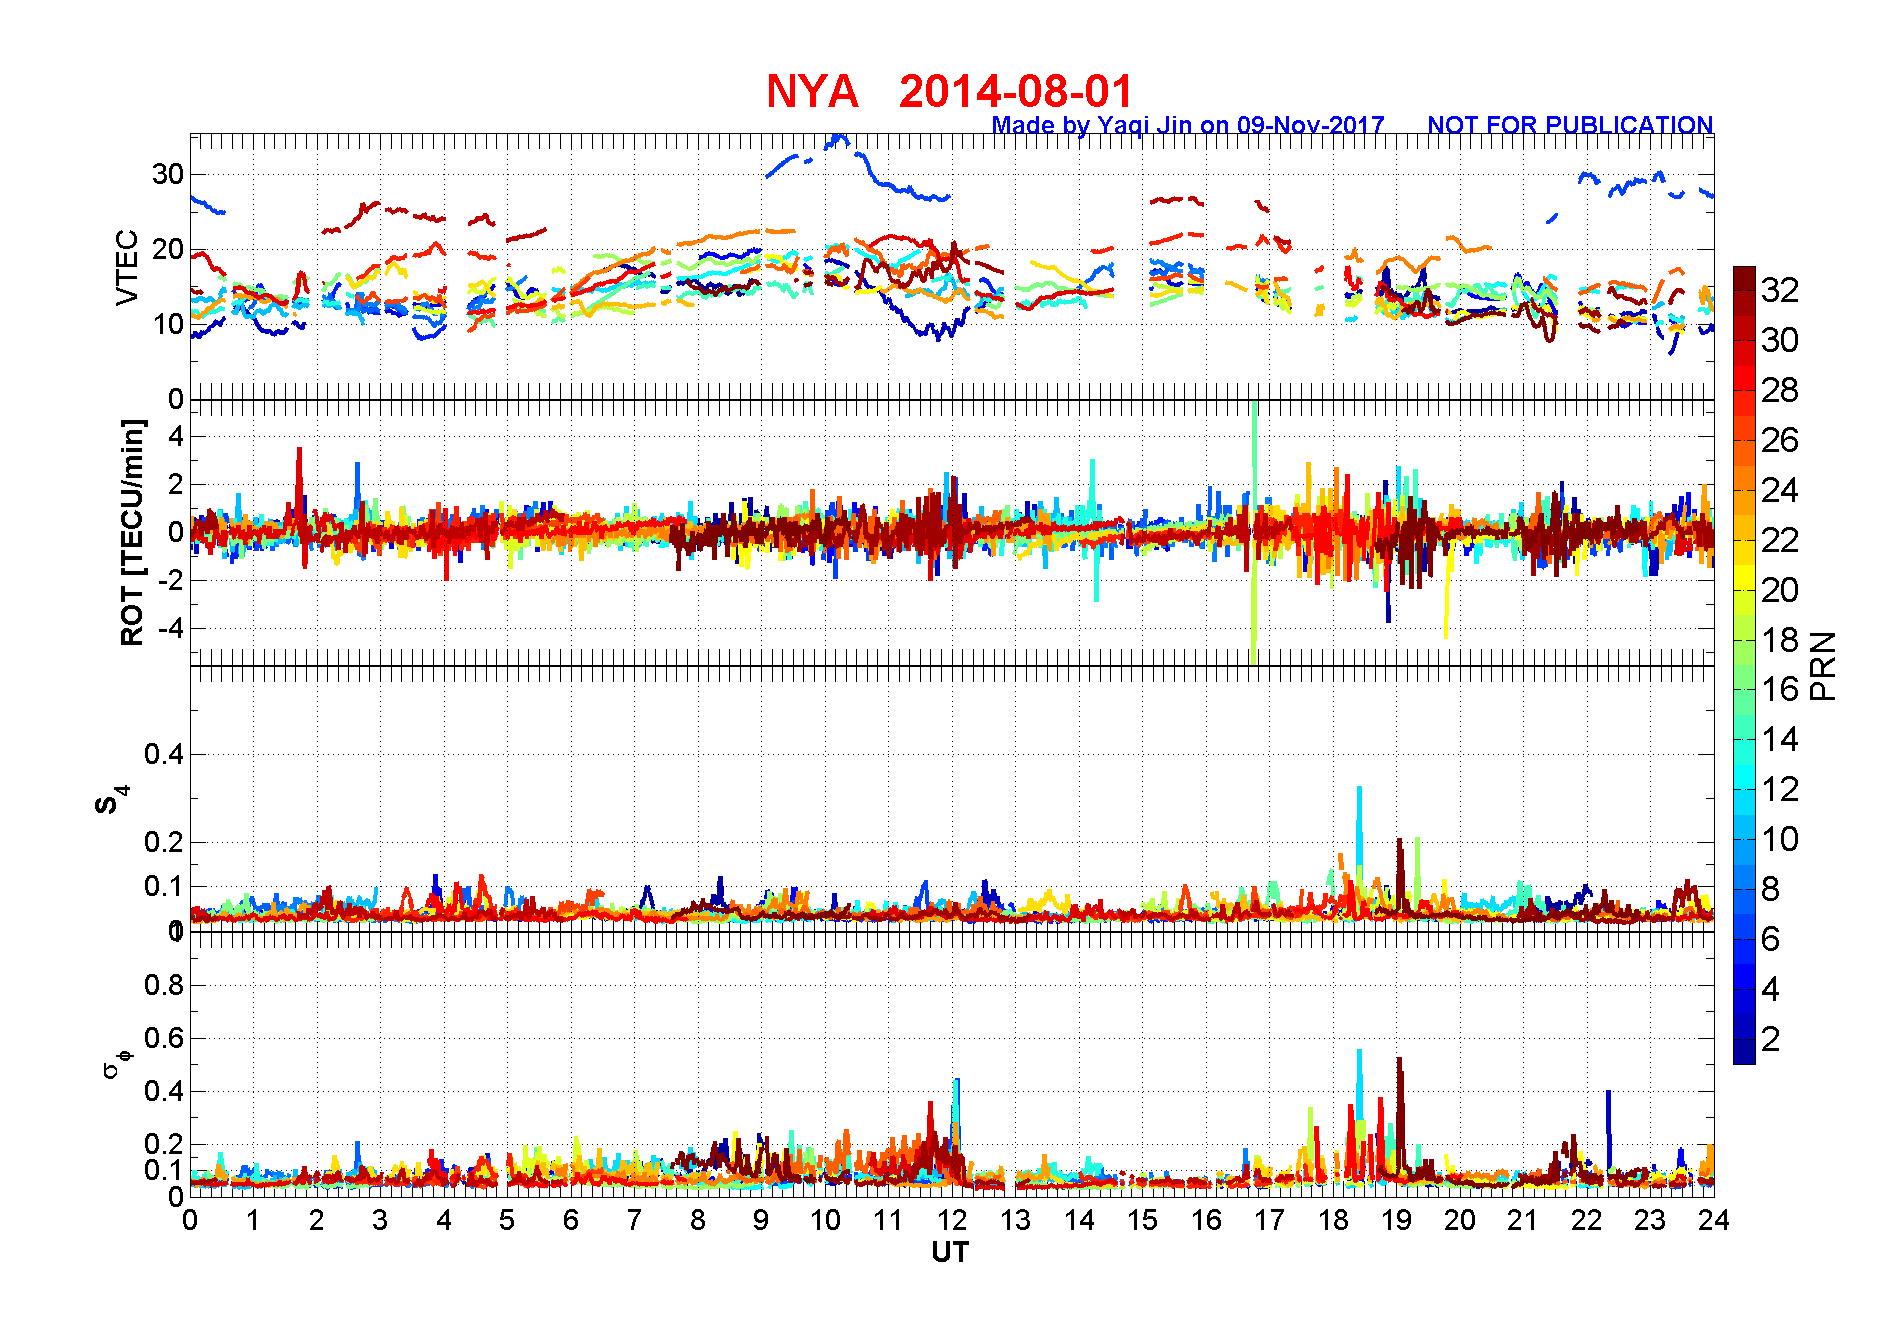This screenshot has width=1904, height=1330.
Task: Click colorbar tick label 24
Action: pyautogui.click(x=1780, y=490)
